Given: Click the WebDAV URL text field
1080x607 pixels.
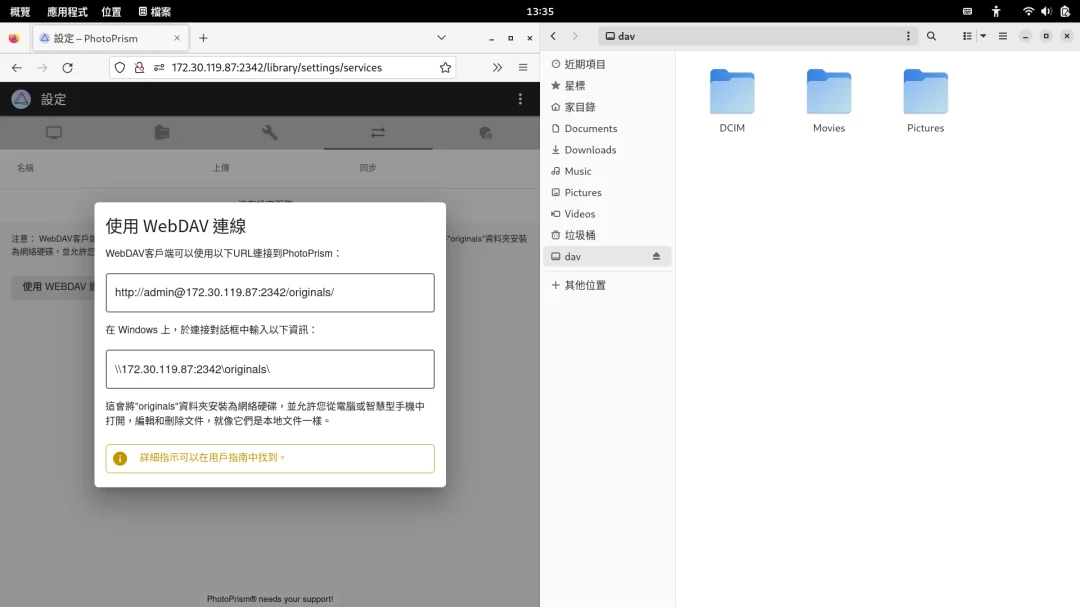Looking at the screenshot, I should [x=270, y=293].
